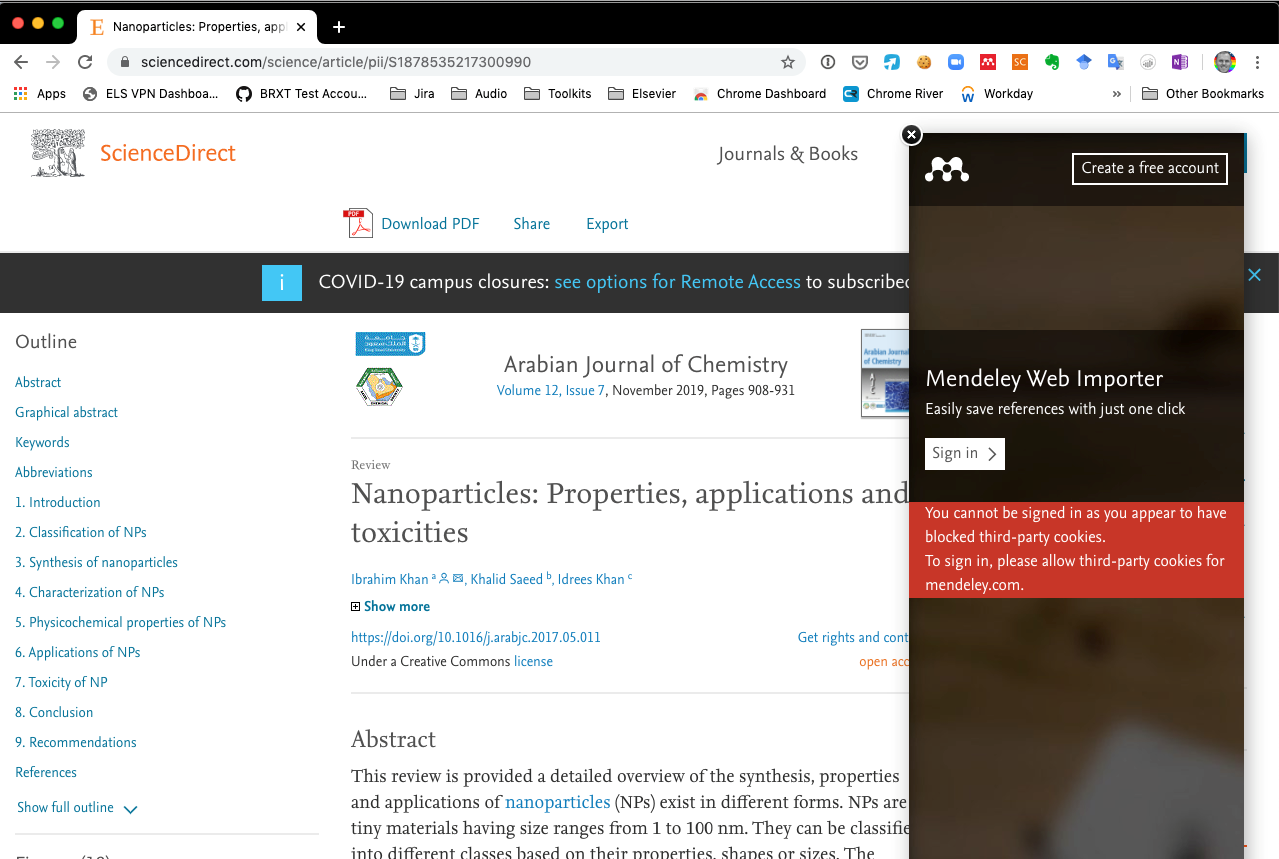Open the Chrome River bookmark

[893, 93]
